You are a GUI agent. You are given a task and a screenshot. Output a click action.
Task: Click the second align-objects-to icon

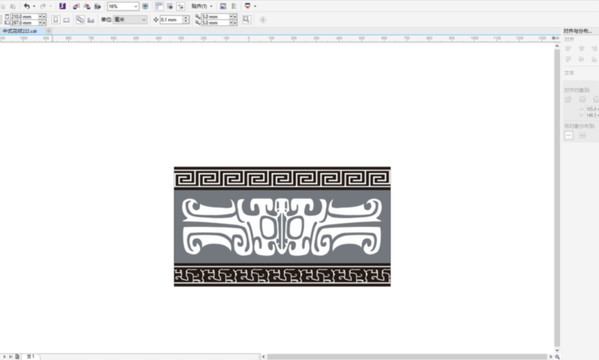(582, 100)
